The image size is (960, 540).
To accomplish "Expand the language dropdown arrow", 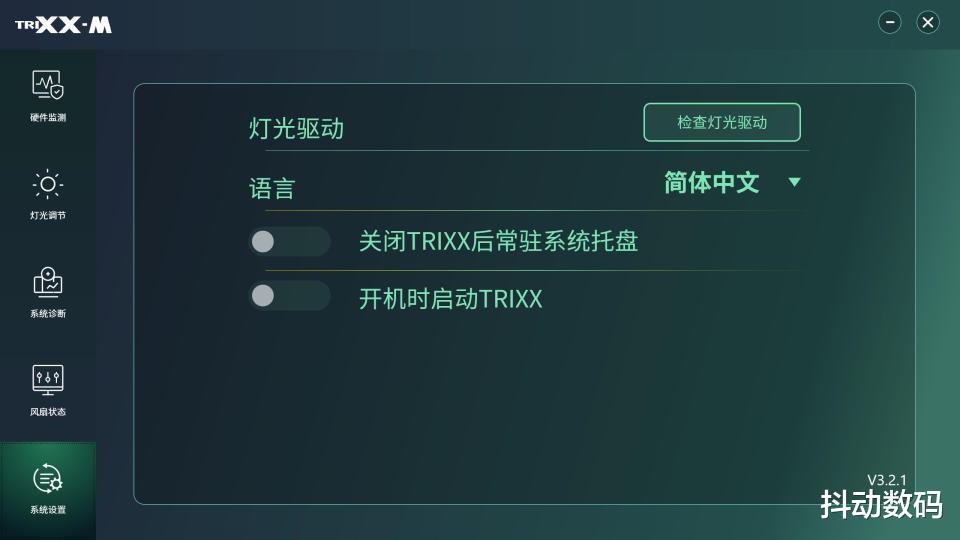I will (x=795, y=182).
